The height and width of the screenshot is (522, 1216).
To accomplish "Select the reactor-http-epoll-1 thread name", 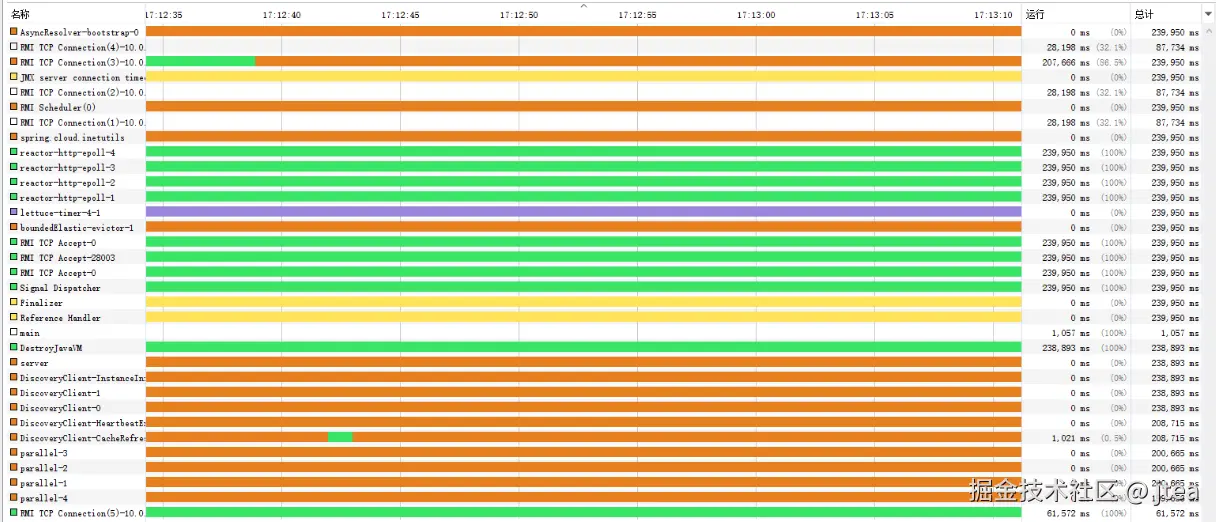I will [x=67, y=197].
